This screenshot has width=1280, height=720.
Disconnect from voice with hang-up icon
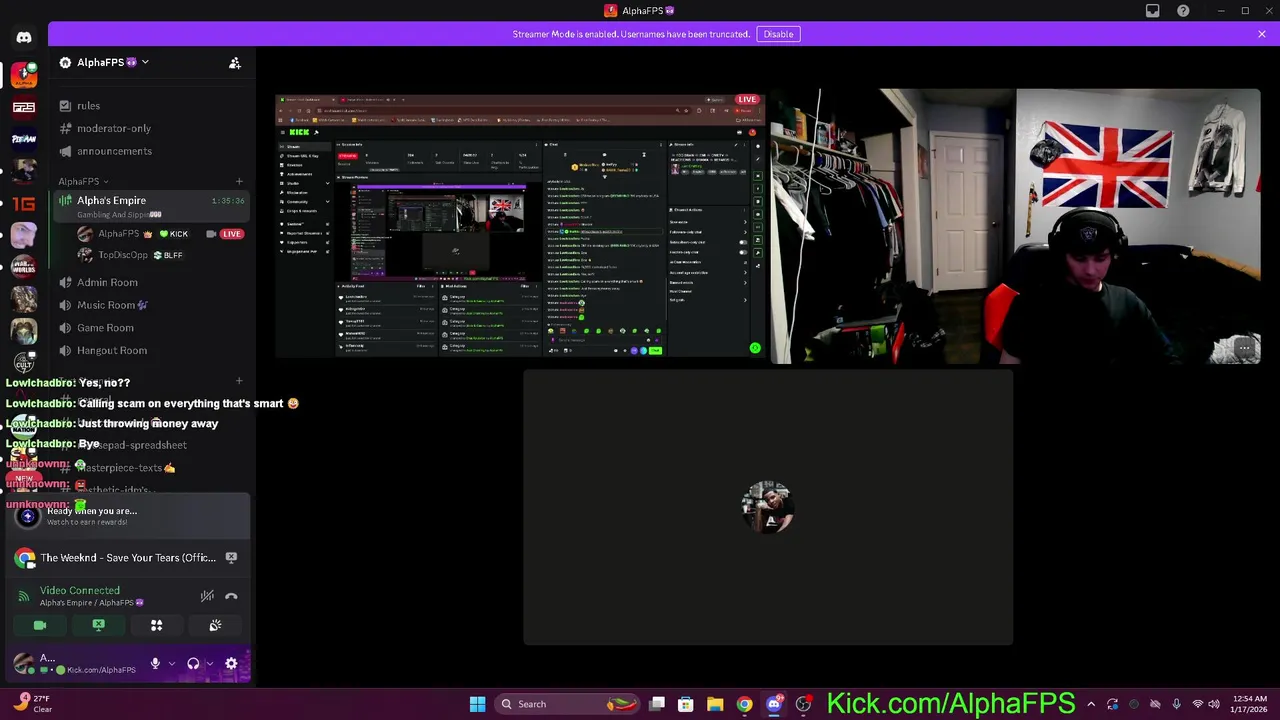(x=231, y=596)
